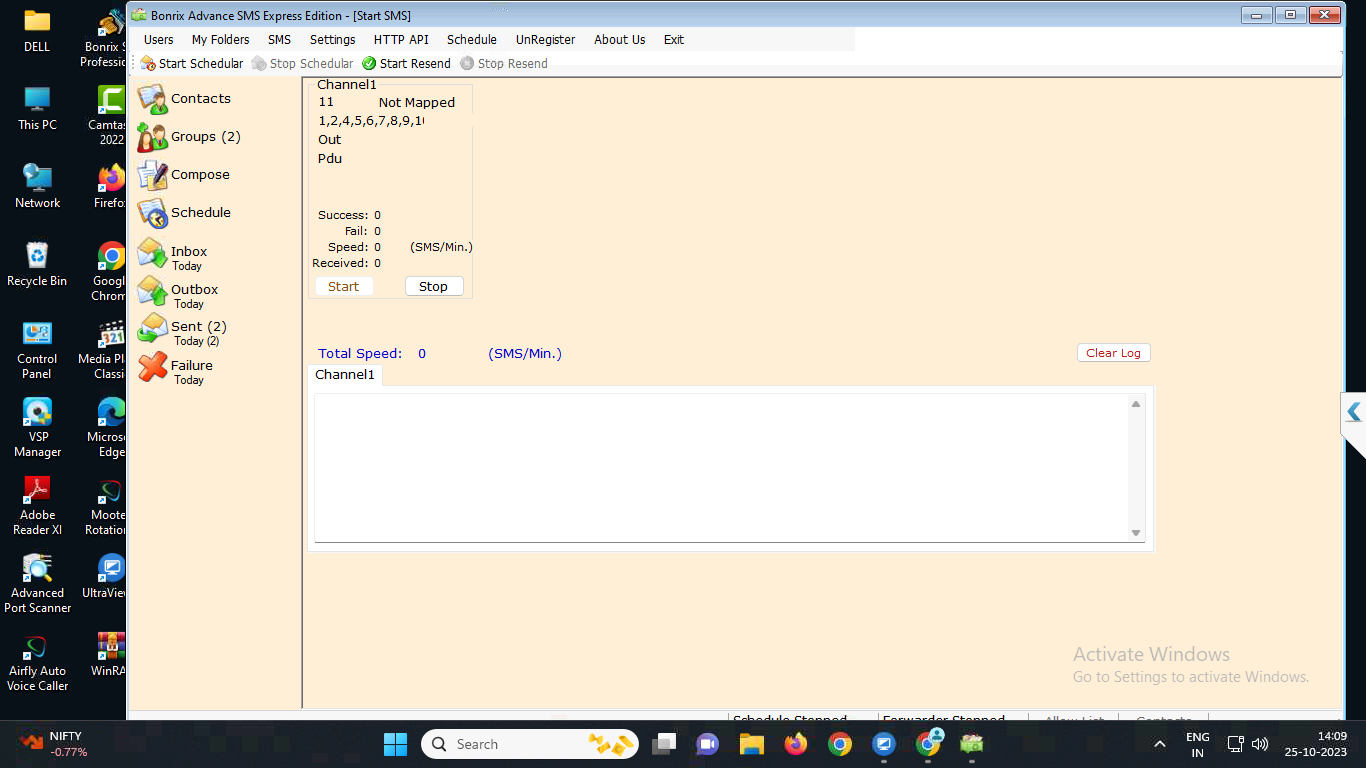Click the taskbar Search box
Viewport: 1366px width, 768px height.
point(530,744)
